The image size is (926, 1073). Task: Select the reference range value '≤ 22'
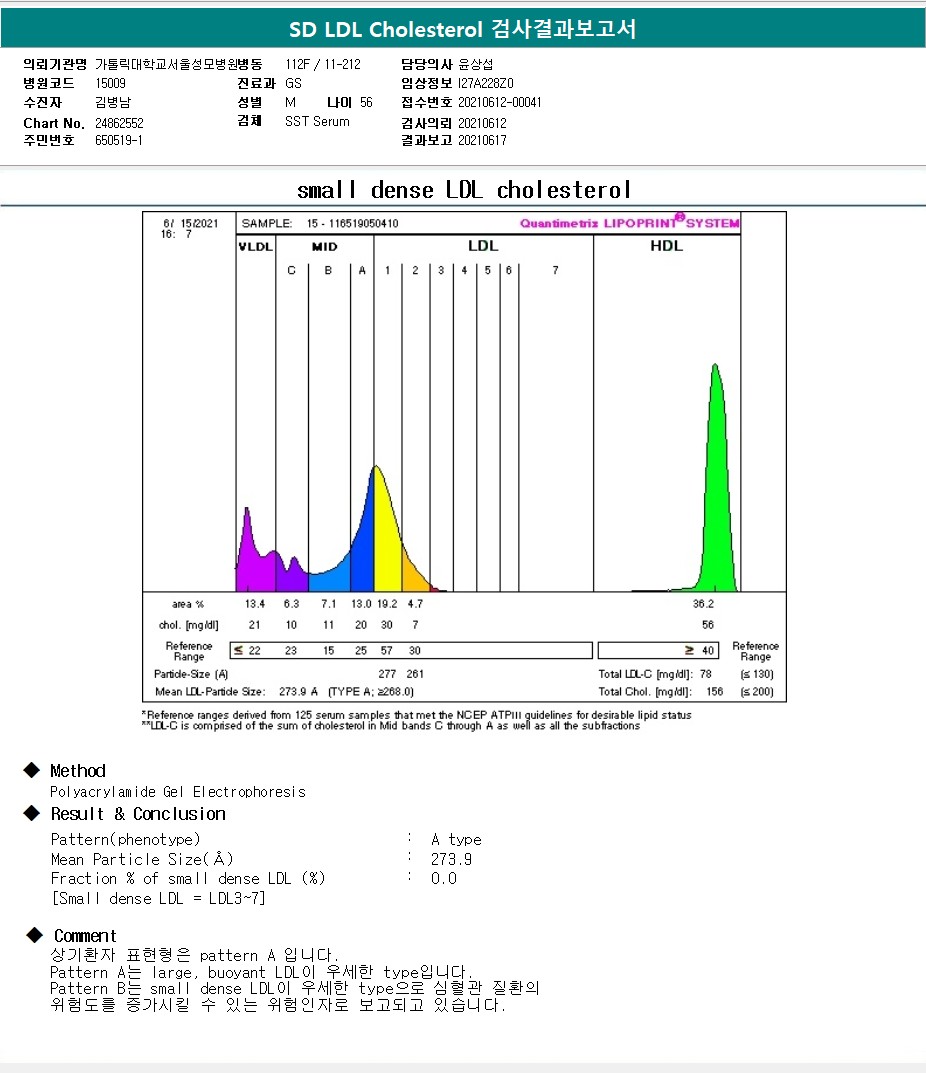[247, 650]
